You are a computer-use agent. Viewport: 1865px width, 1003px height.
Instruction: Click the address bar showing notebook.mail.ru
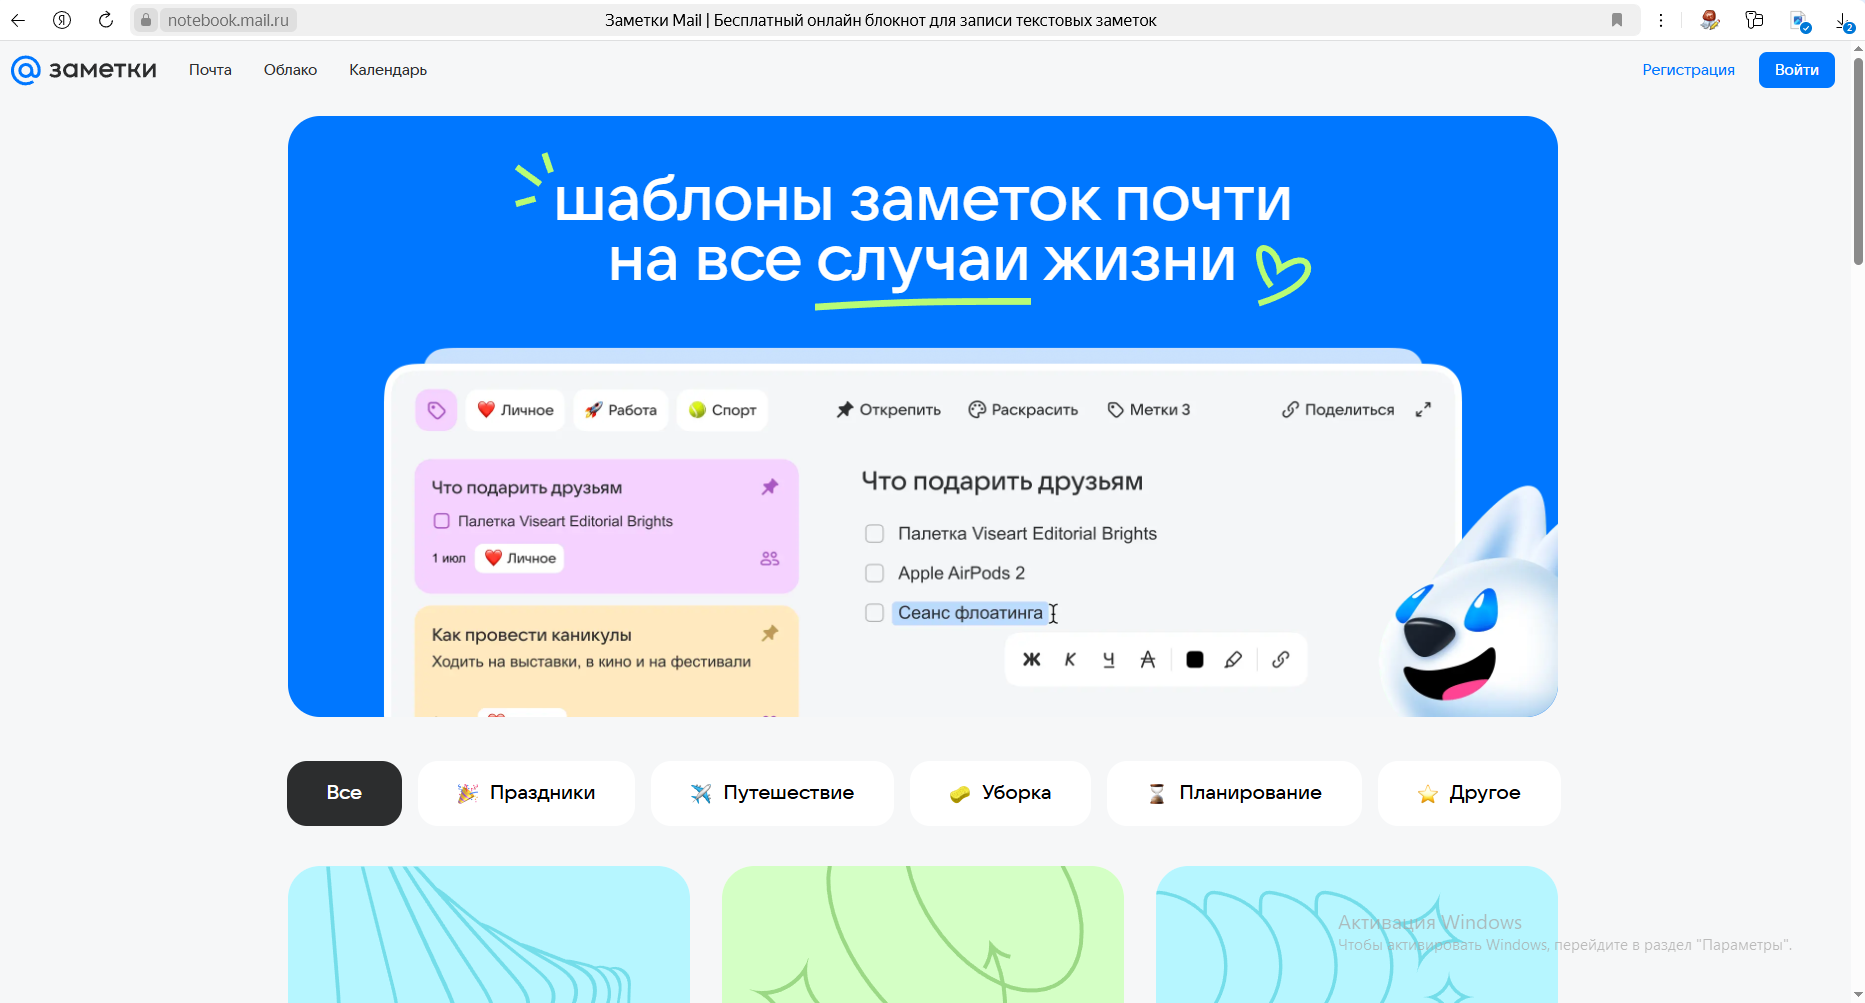[x=228, y=20]
